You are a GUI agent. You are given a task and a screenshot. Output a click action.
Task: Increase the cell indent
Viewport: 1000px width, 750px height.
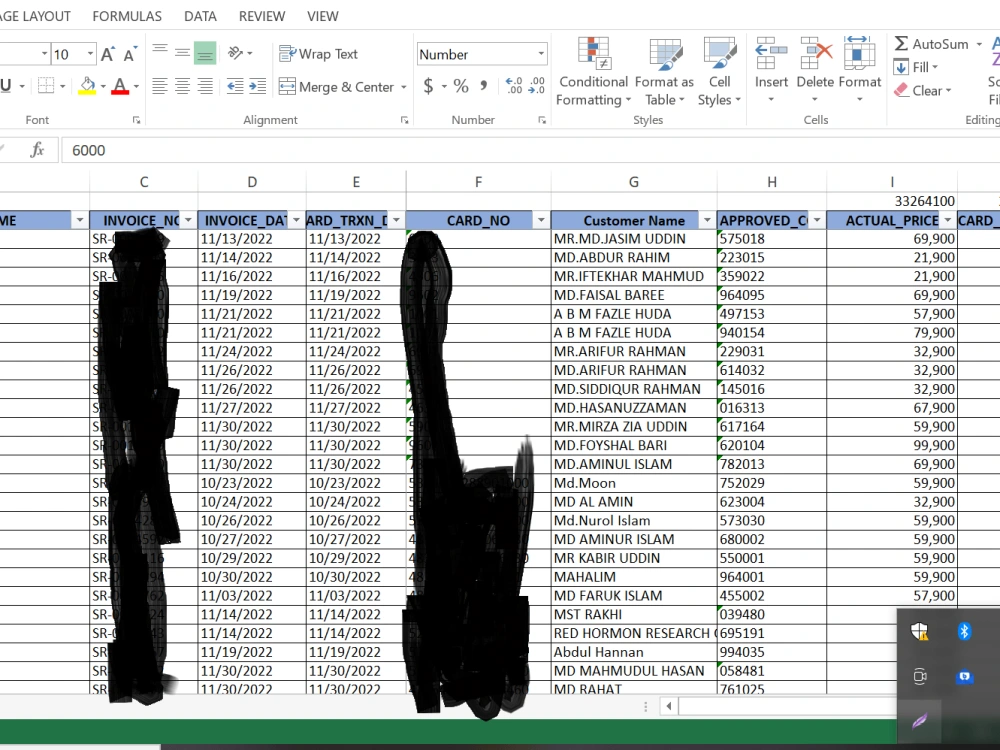point(258,86)
